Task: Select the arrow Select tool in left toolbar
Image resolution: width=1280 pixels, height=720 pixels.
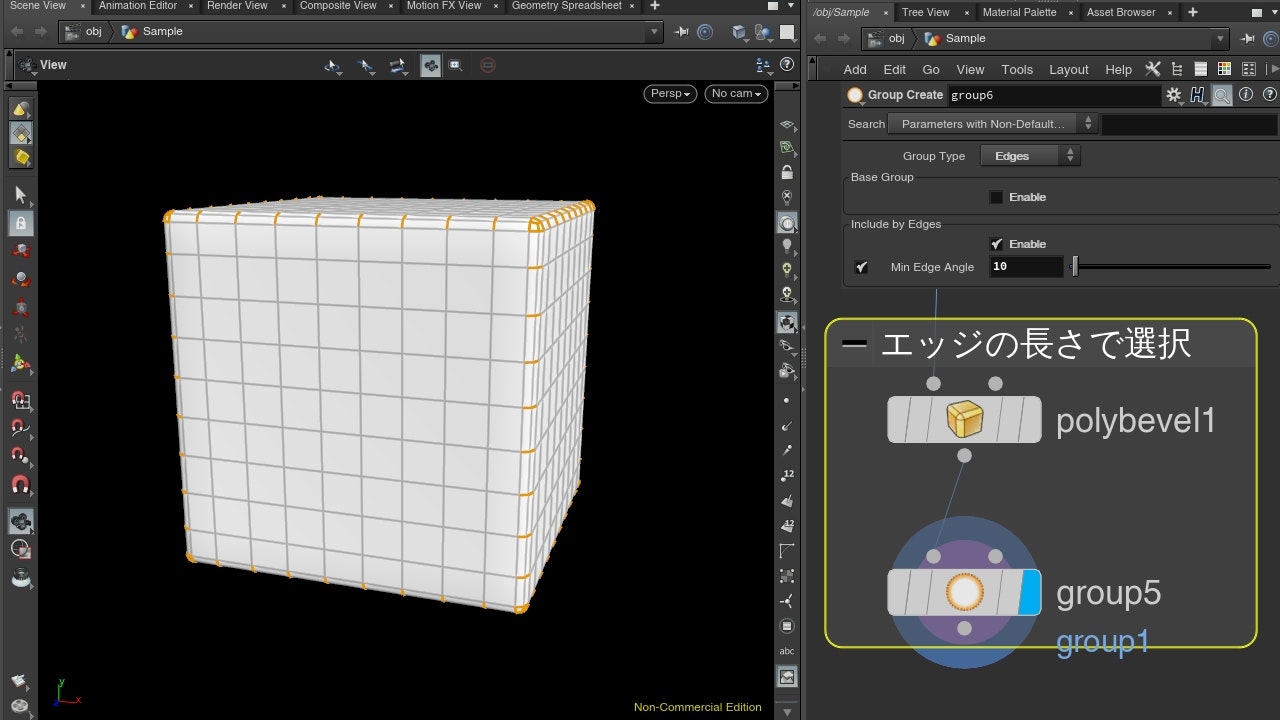Action: coord(20,195)
